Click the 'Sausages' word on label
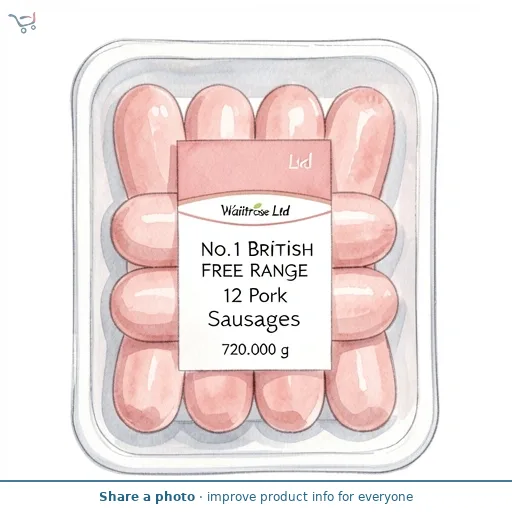Screen dimensions: 512x512 [x=254, y=320]
